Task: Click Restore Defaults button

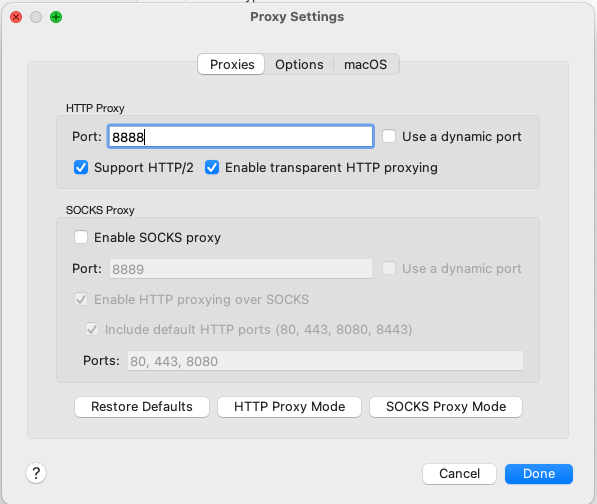Action: [x=142, y=407]
